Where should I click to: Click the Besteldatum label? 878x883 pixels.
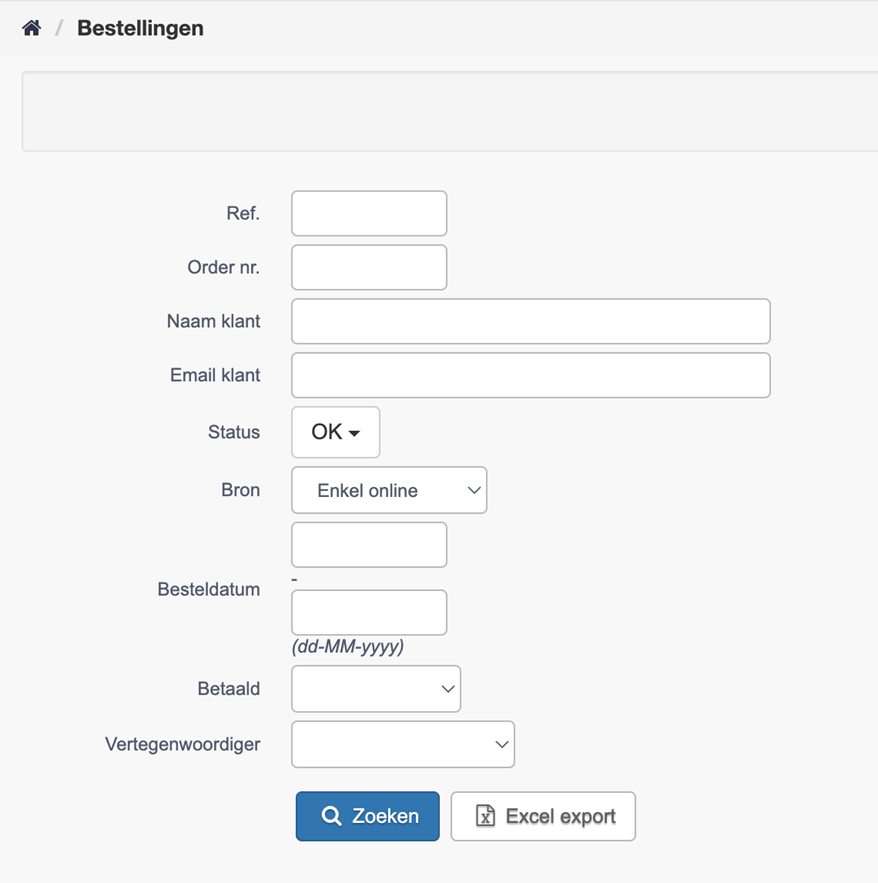pos(208,590)
